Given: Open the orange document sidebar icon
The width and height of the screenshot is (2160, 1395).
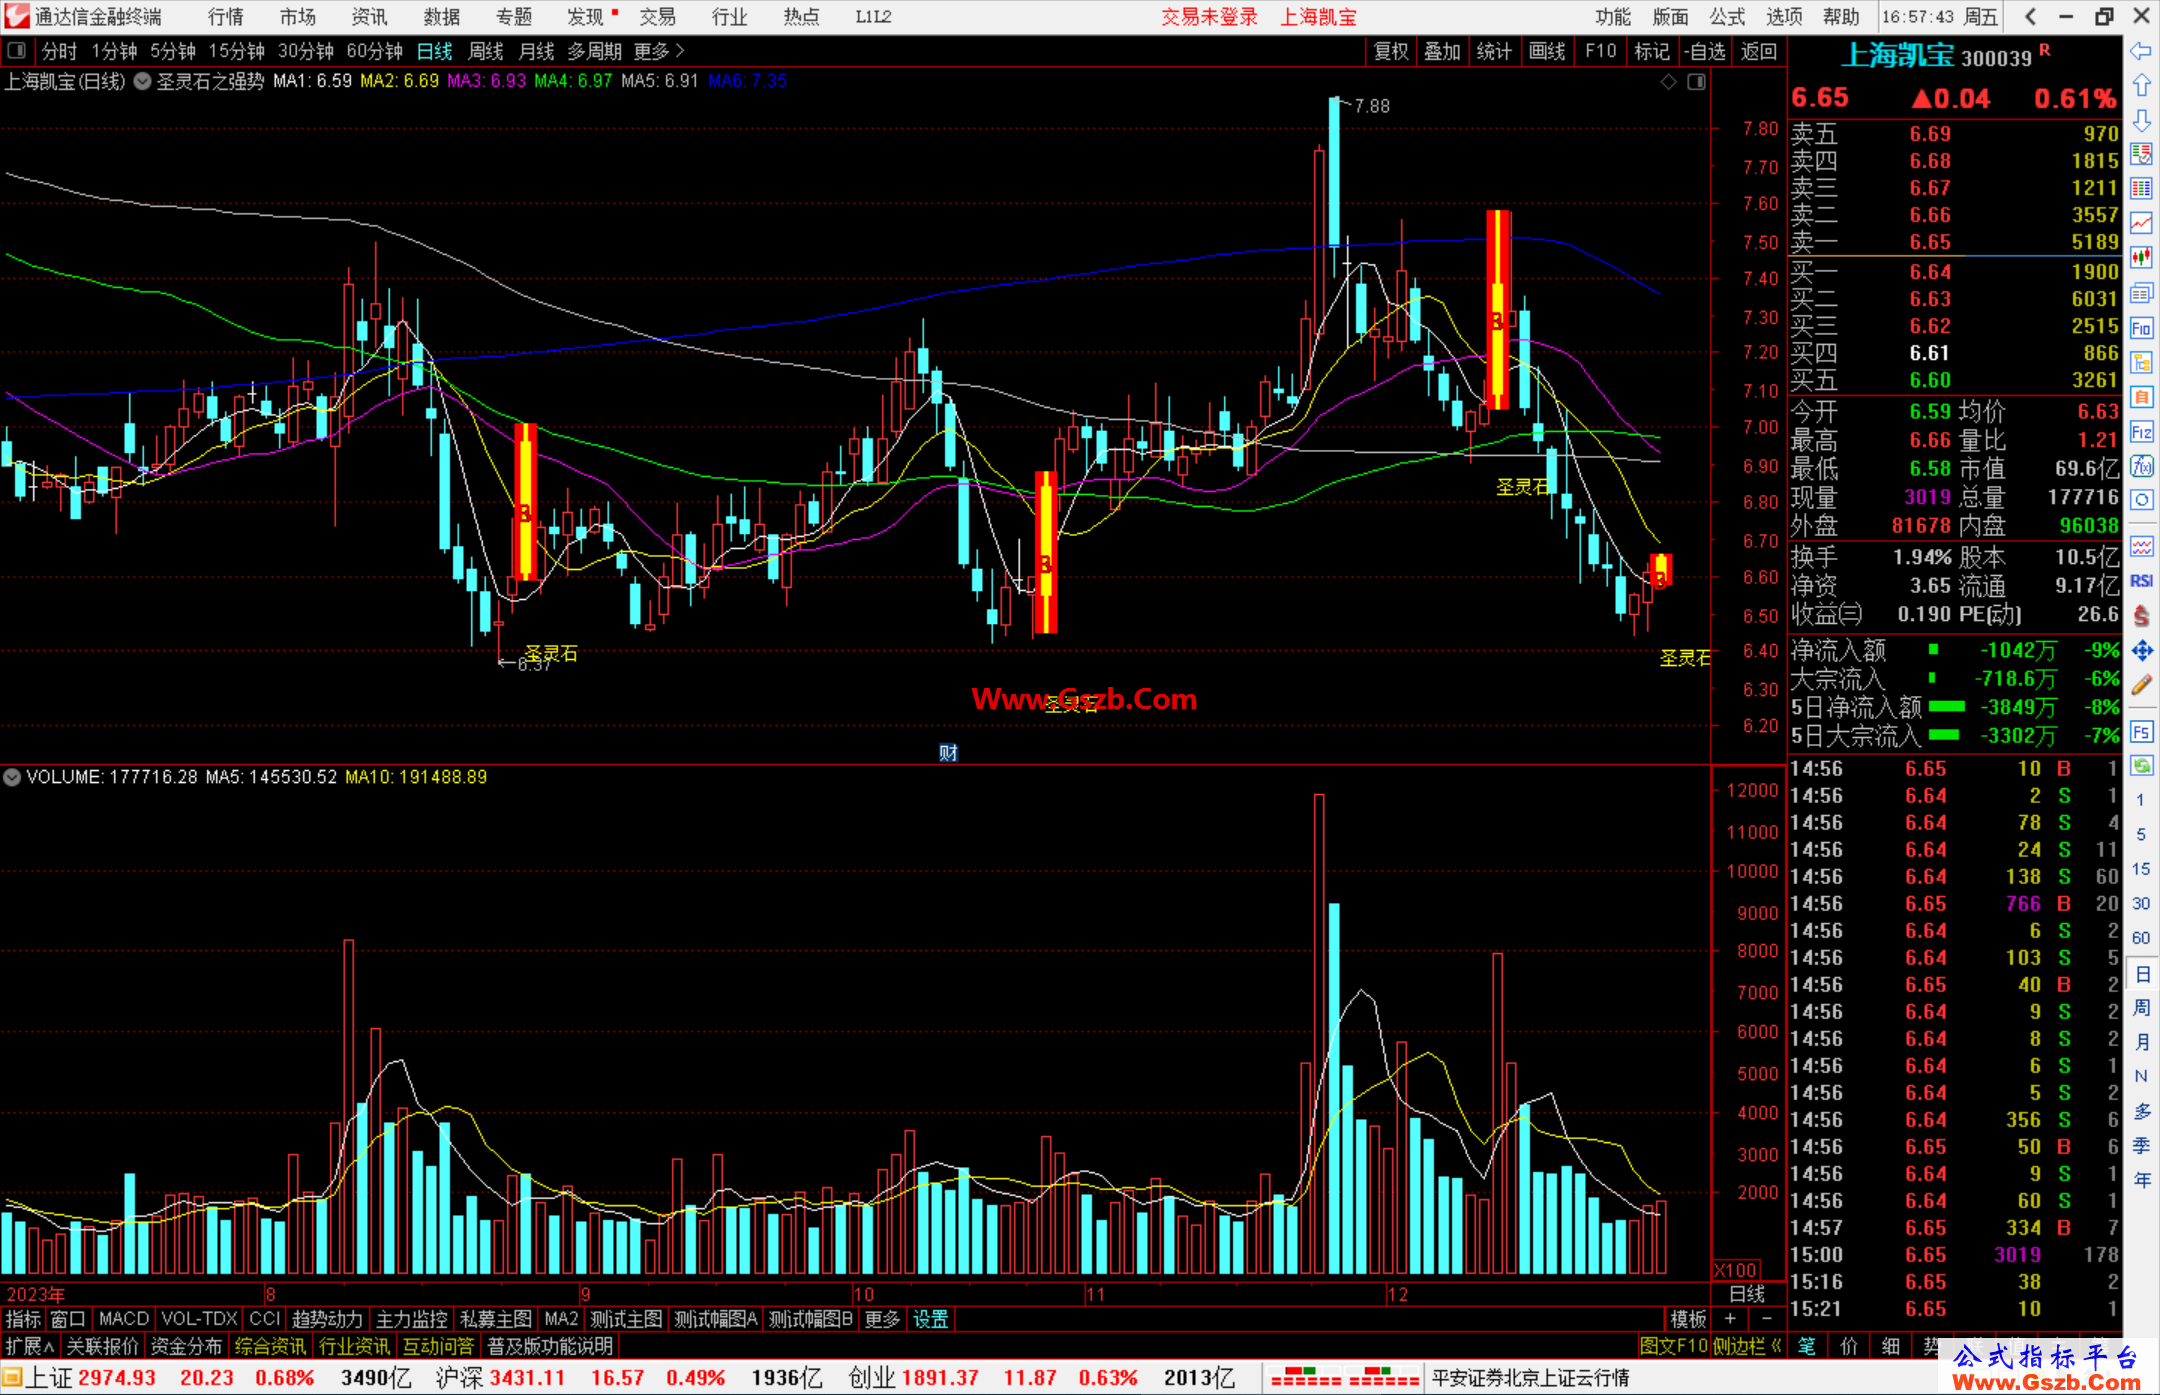Looking at the screenshot, I should pos(2141,397).
